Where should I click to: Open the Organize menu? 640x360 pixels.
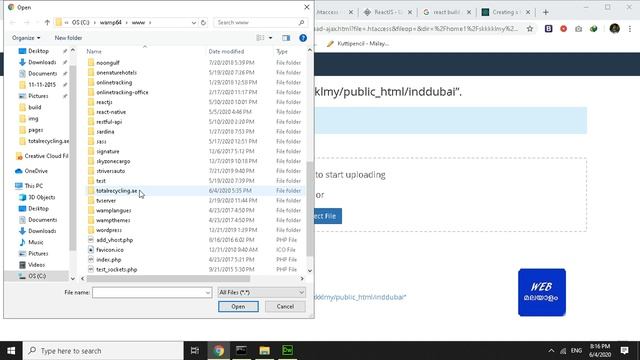pyautogui.click(x=26, y=38)
